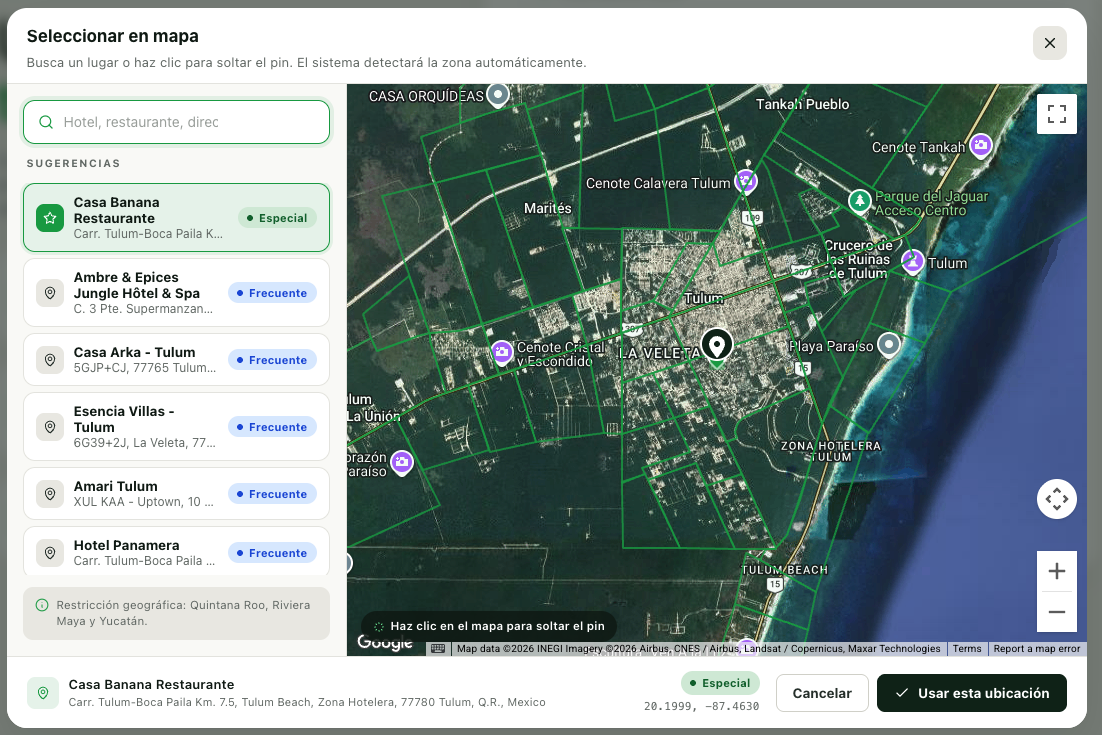Click Report a map error link
This screenshot has height=735, width=1102.
[1037, 649]
